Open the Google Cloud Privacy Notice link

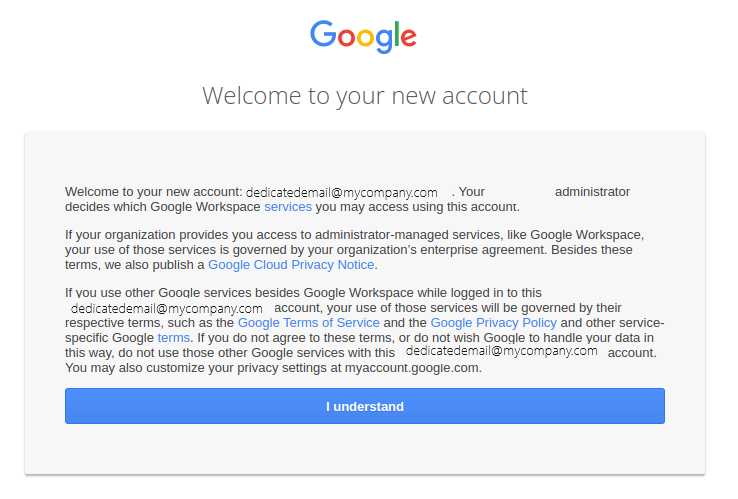tap(291, 265)
